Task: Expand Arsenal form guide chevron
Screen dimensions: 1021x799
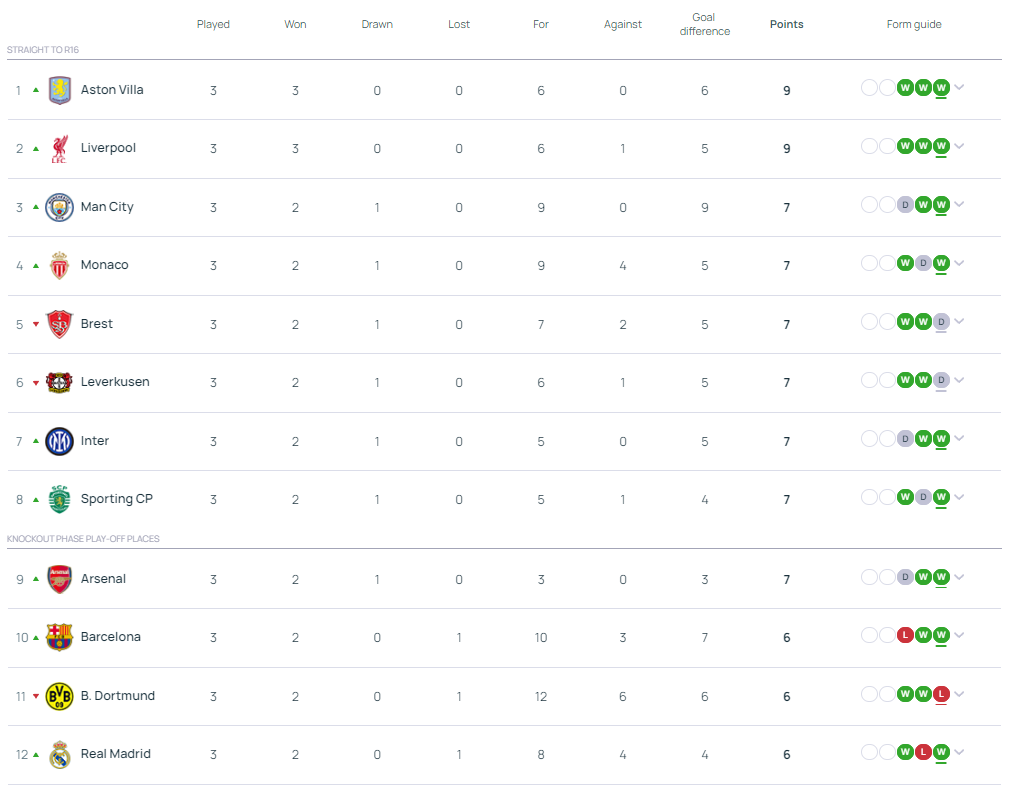Action: tap(959, 577)
